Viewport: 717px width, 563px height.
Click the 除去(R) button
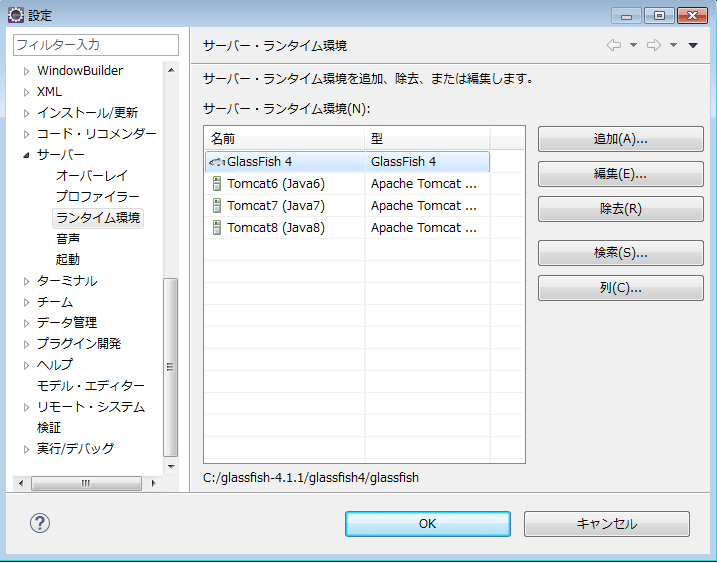(621, 209)
